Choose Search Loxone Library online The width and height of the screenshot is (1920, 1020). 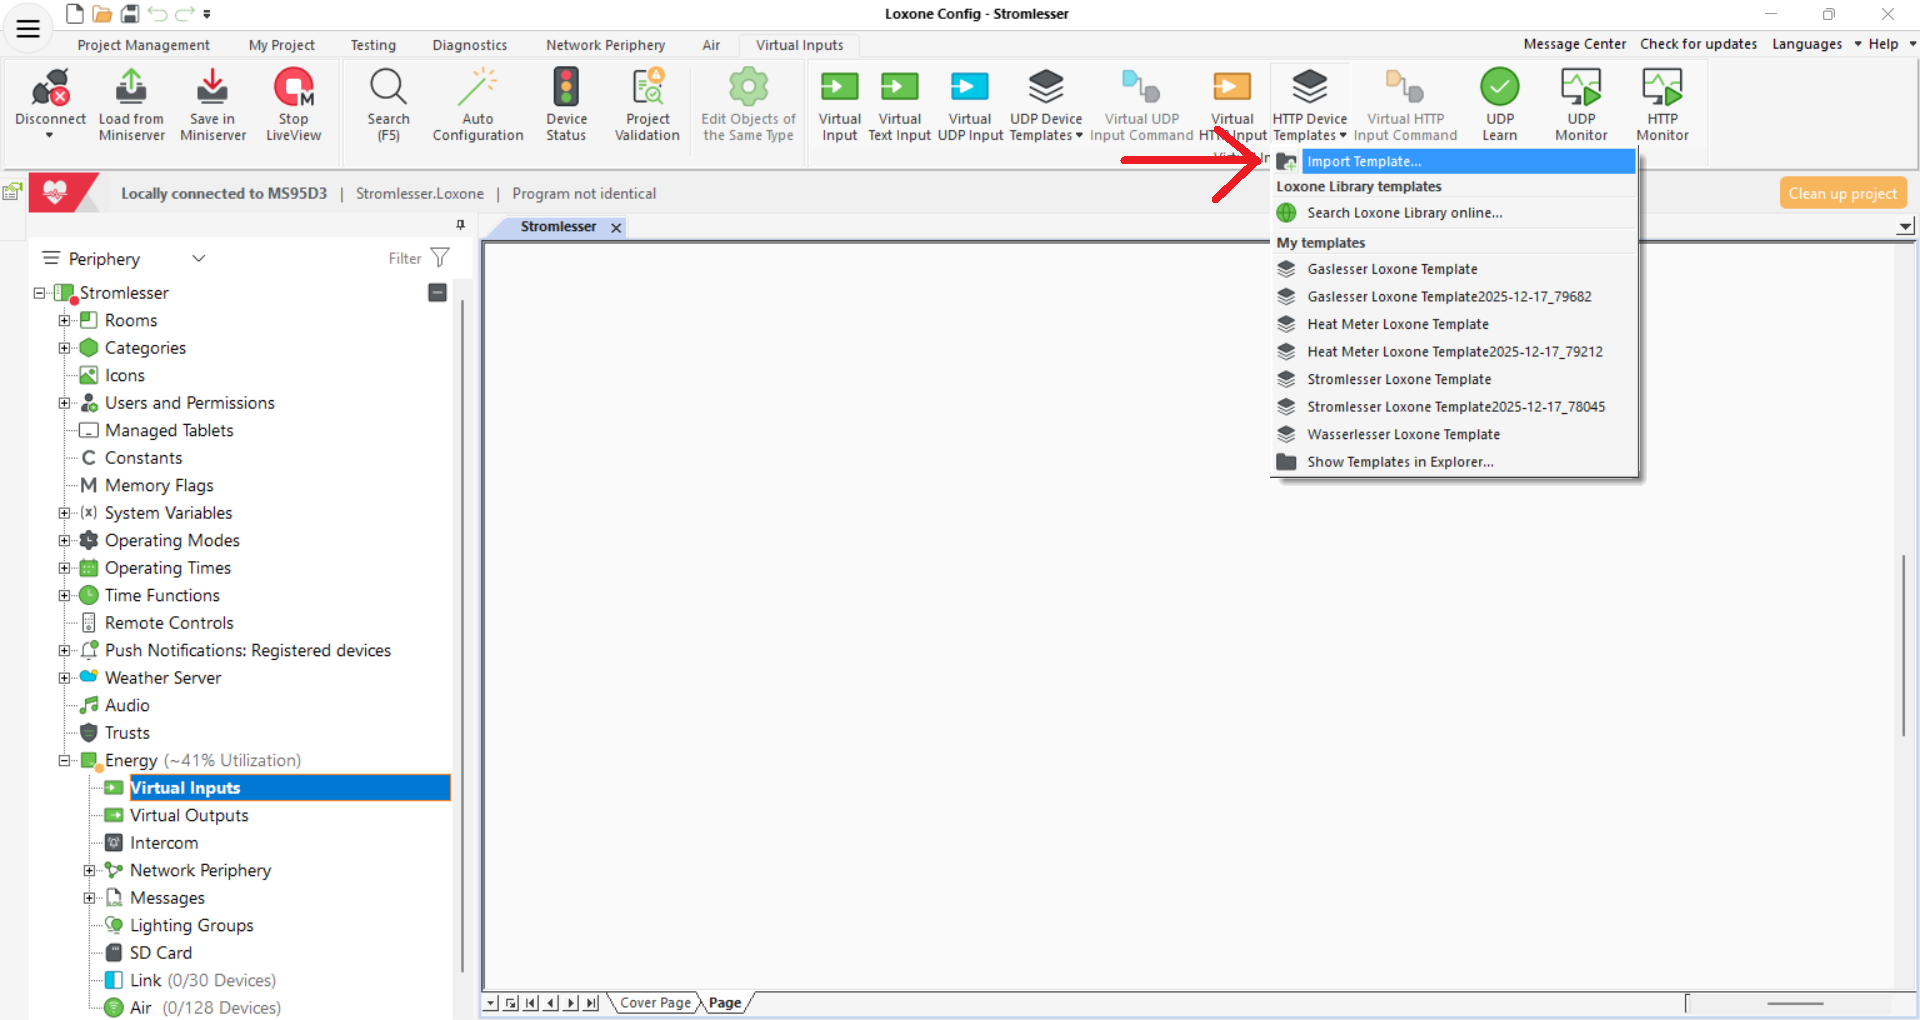(1404, 212)
